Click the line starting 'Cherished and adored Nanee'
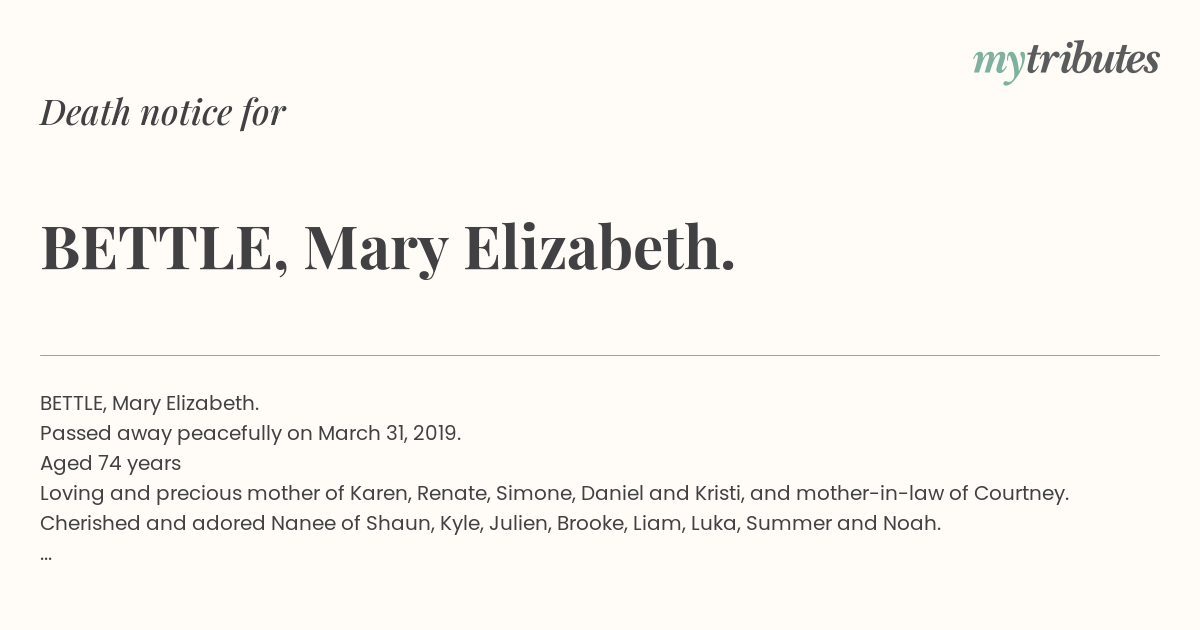This screenshot has width=1200, height=630. 490,523
